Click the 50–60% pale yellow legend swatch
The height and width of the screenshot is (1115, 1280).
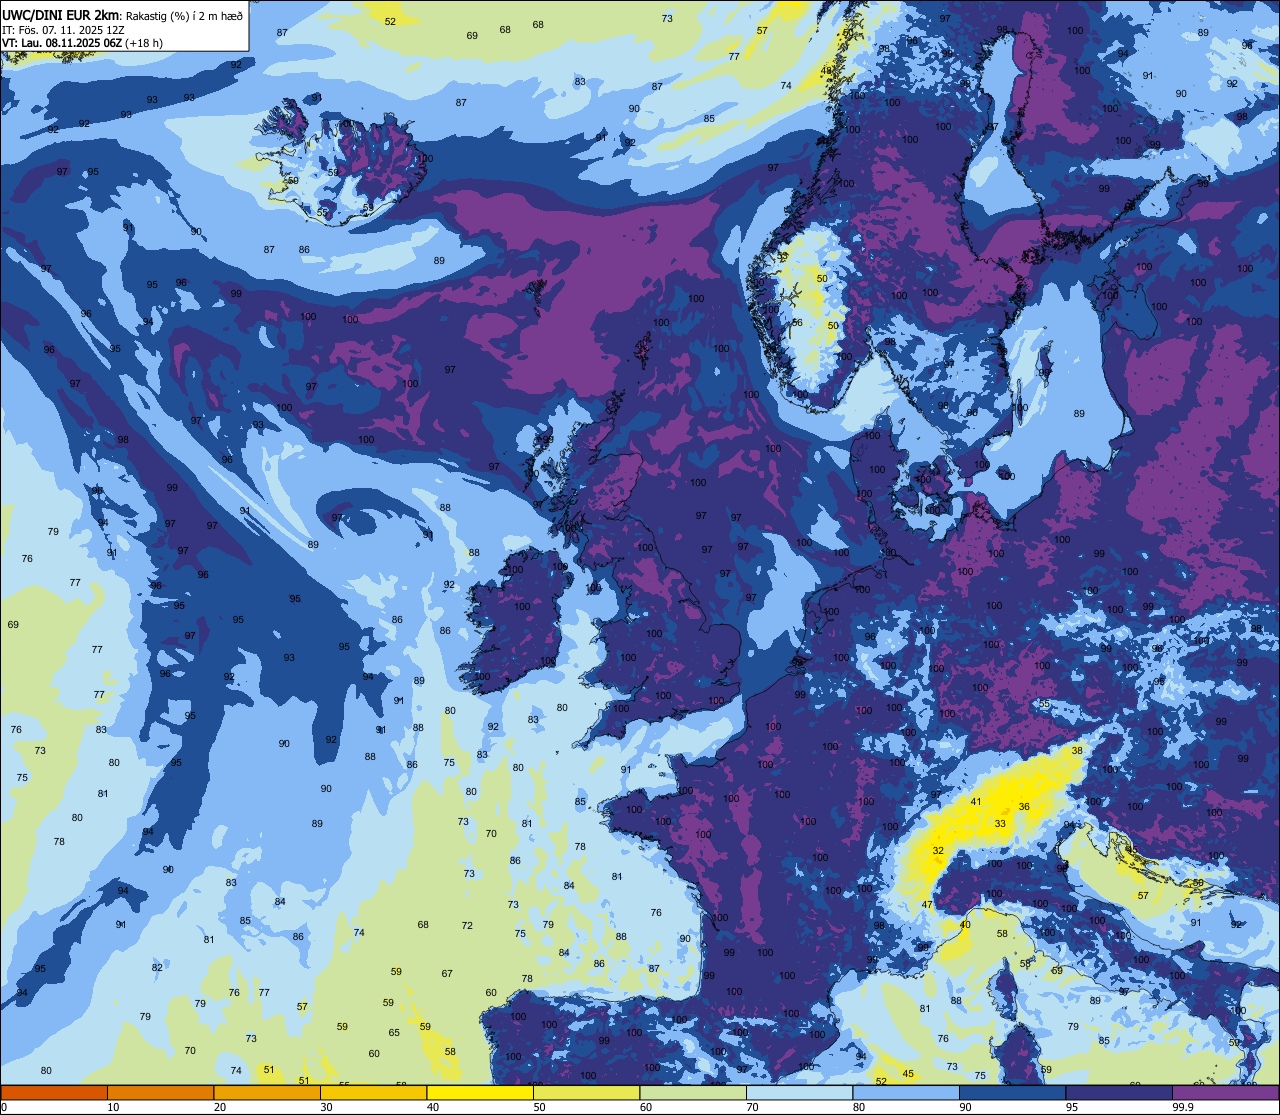[x=586, y=1092]
